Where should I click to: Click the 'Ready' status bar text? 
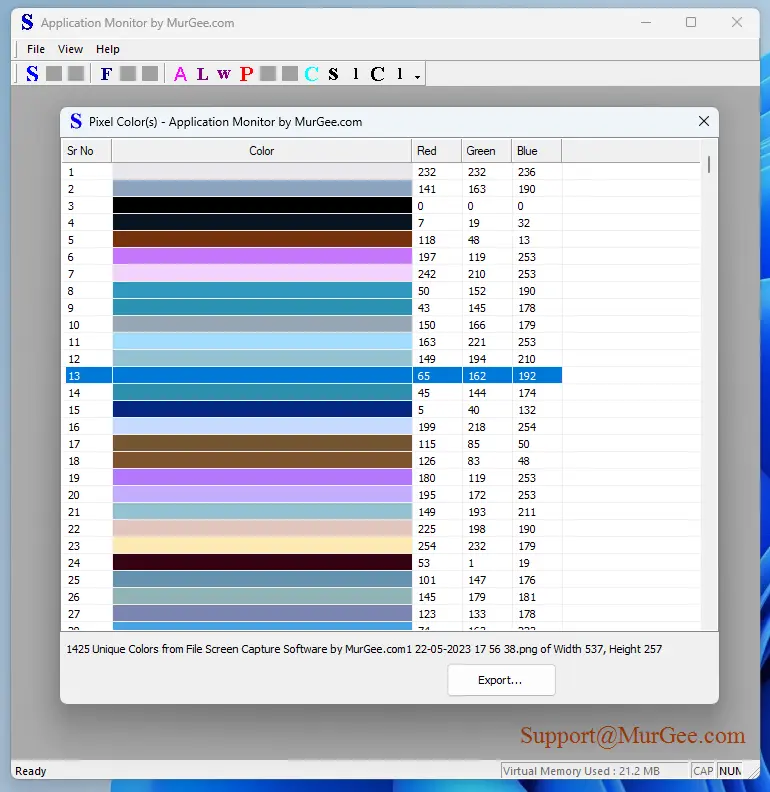click(30, 771)
